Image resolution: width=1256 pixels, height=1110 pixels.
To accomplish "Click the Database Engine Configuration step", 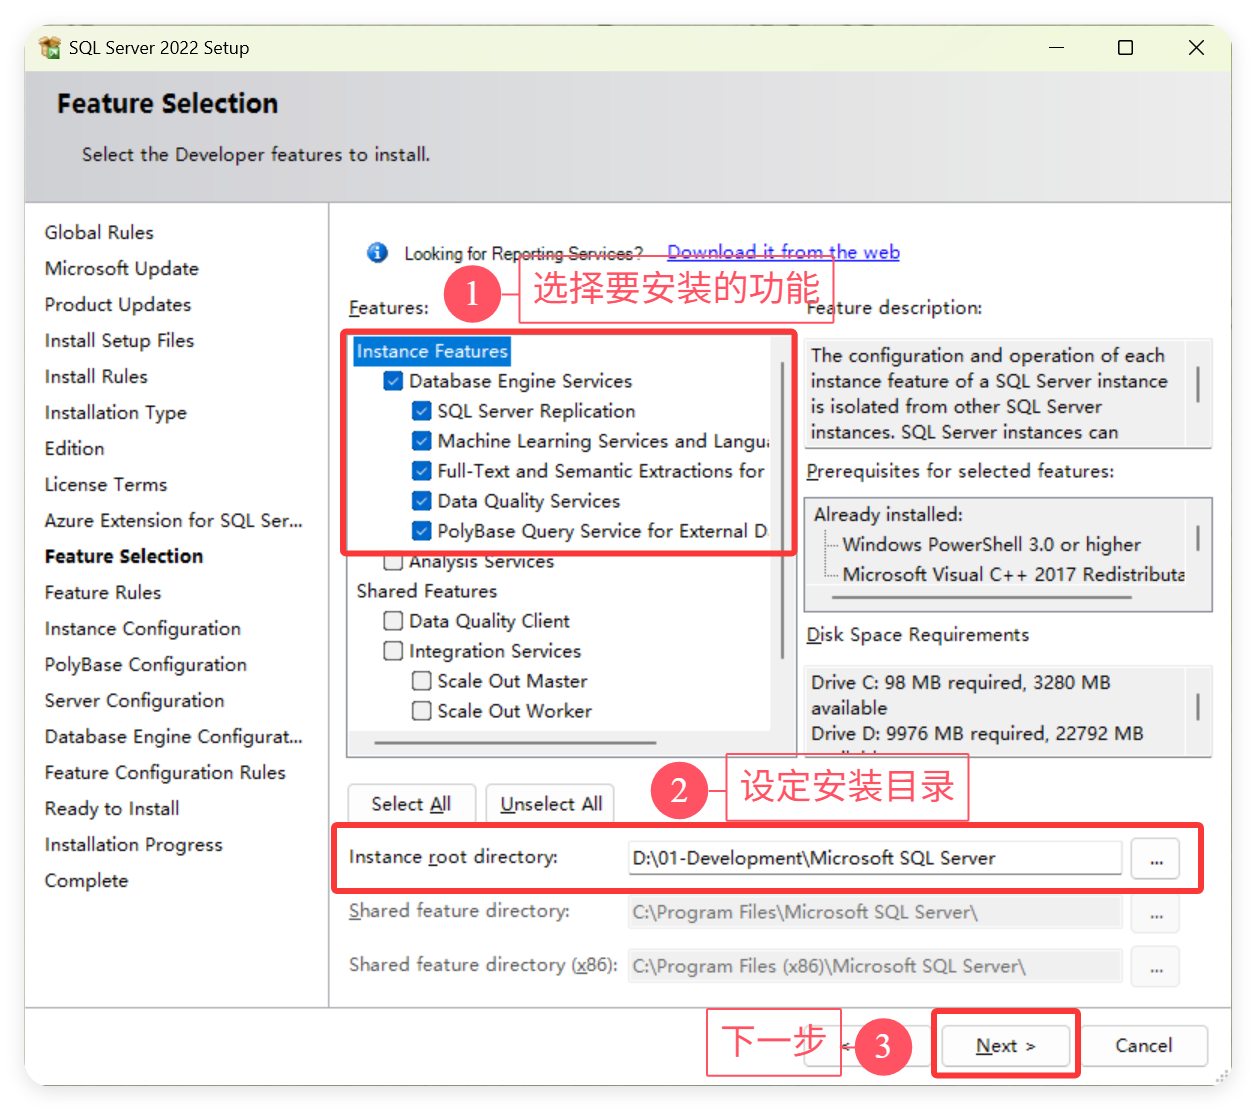I will point(173,736).
